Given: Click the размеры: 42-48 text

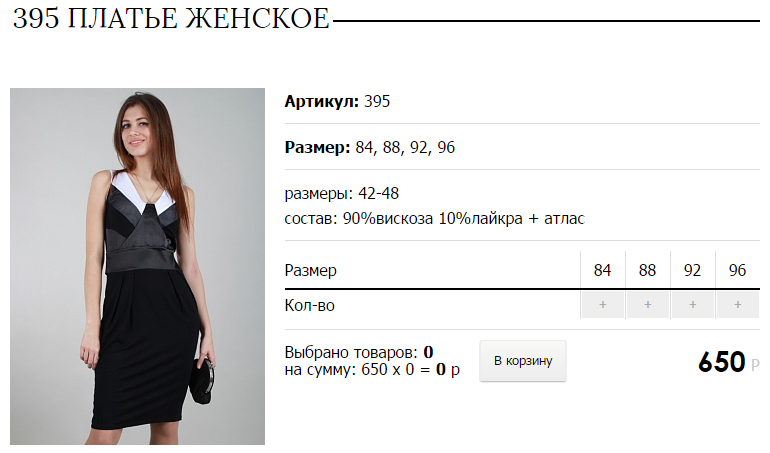Looking at the screenshot, I should tap(342, 194).
